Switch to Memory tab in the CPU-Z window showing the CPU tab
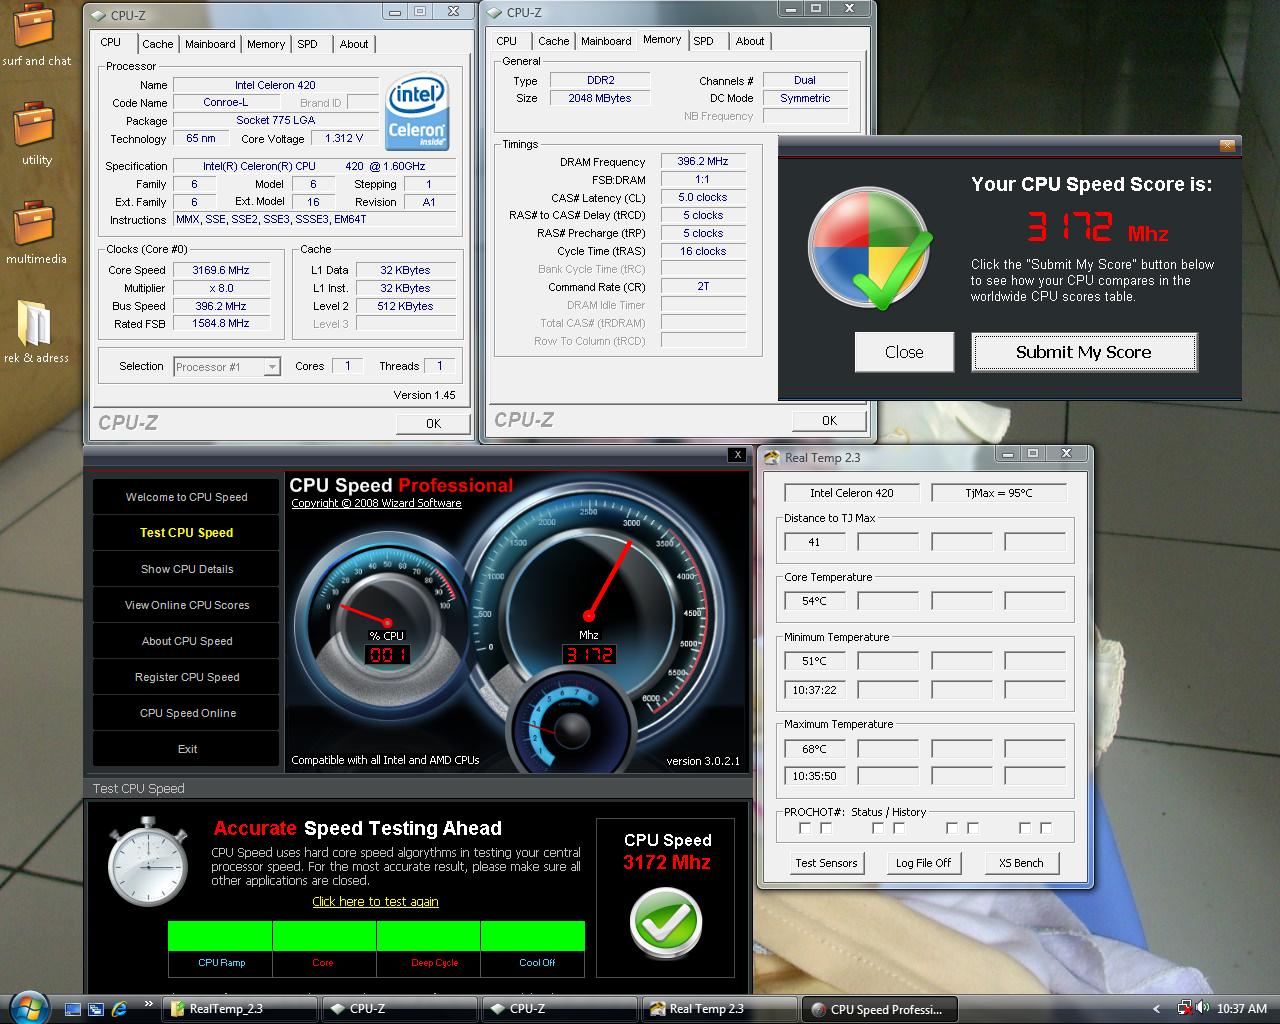 pos(266,44)
